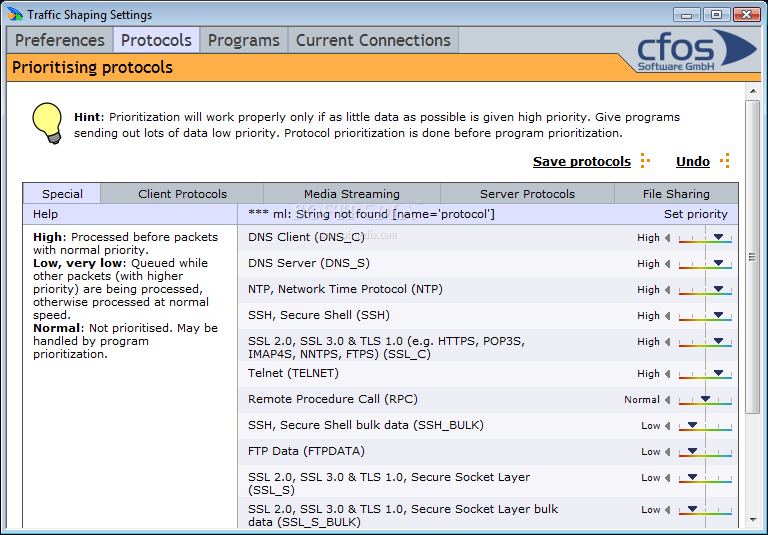The height and width of the screenshot is (535, 768).
Task: Click the High priority label for Telnet
Action: [x=648, y=374]
